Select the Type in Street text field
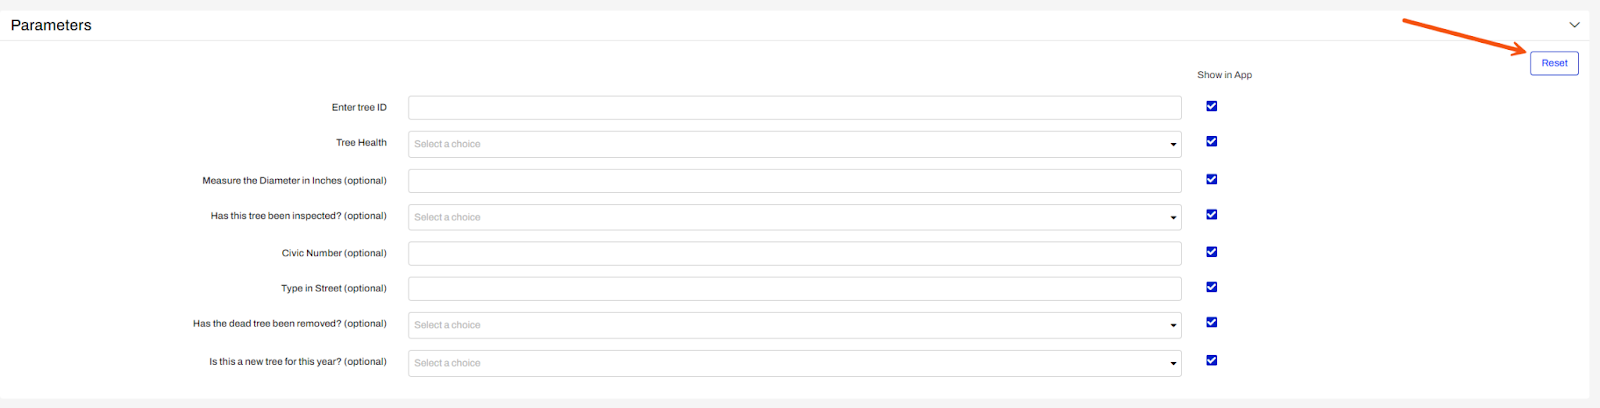Viewport: 1600px width, 408px height. [x=794, y=289]
